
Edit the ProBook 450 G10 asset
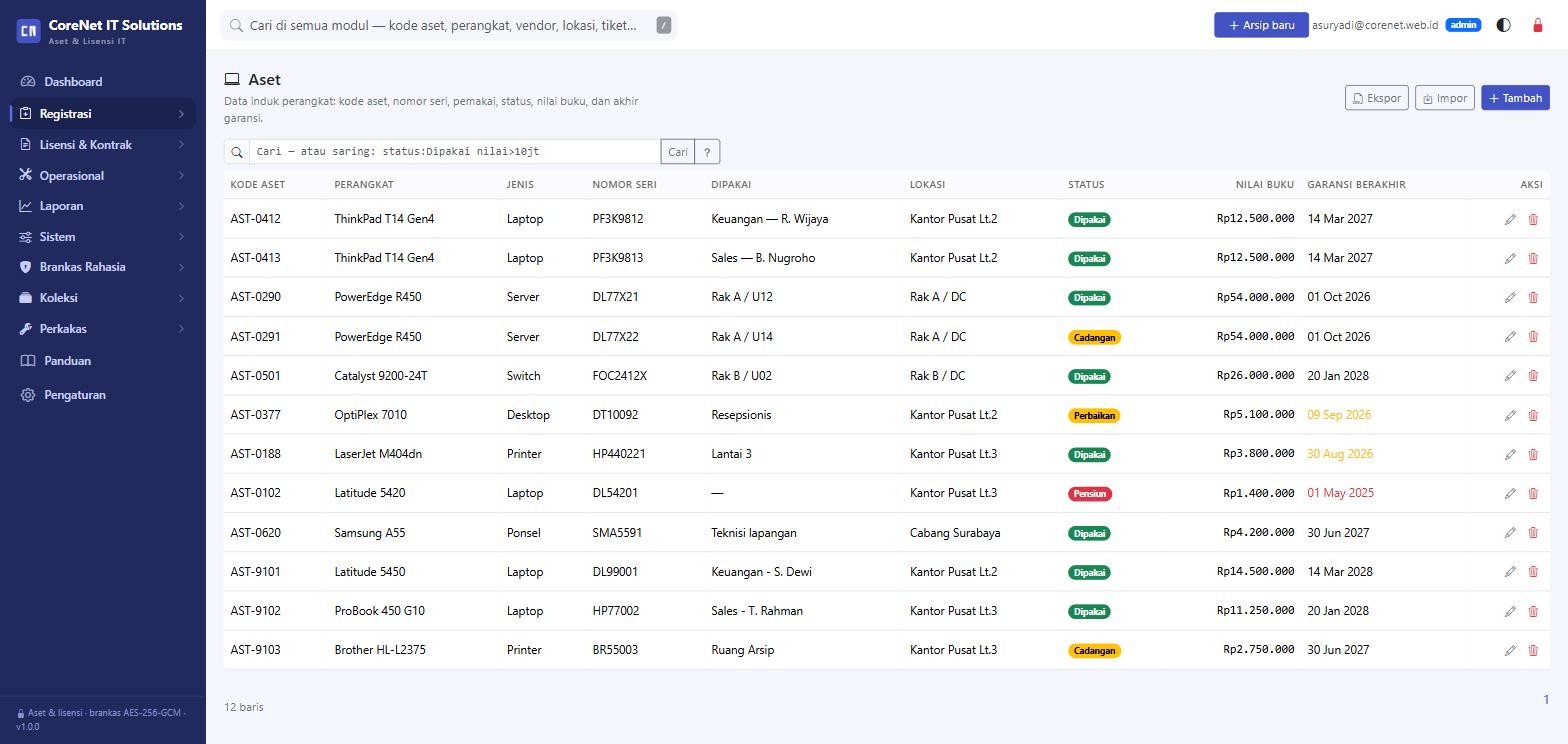(1510, 611)
